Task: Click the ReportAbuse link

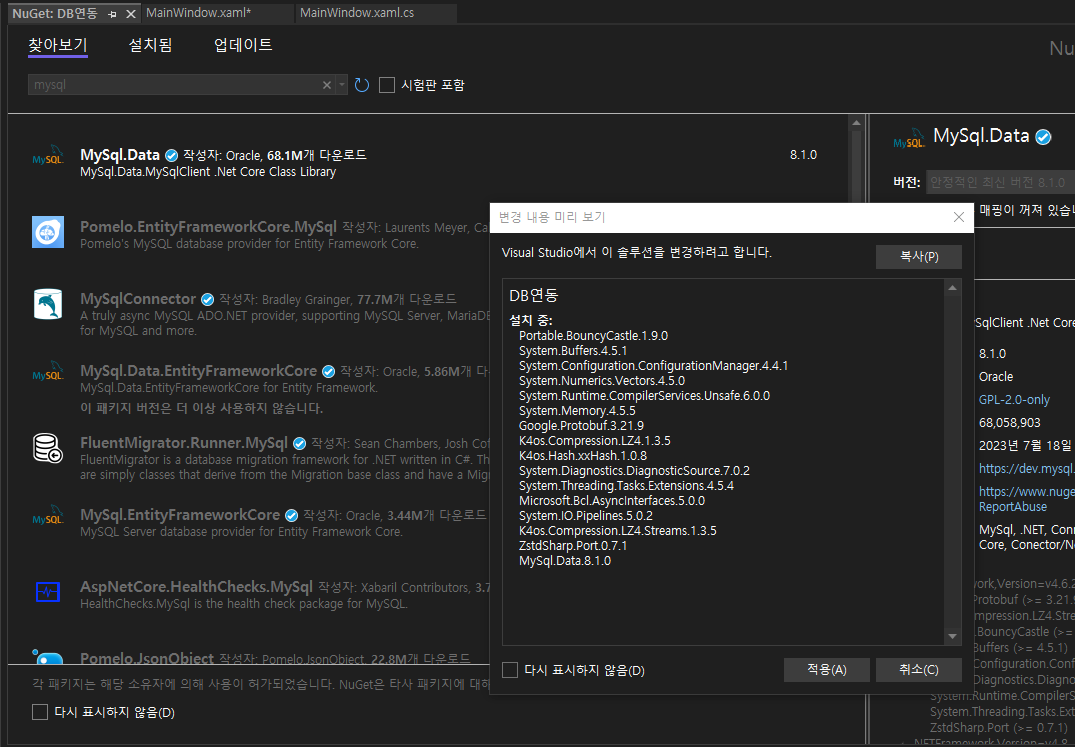Action: [1013, 507]
